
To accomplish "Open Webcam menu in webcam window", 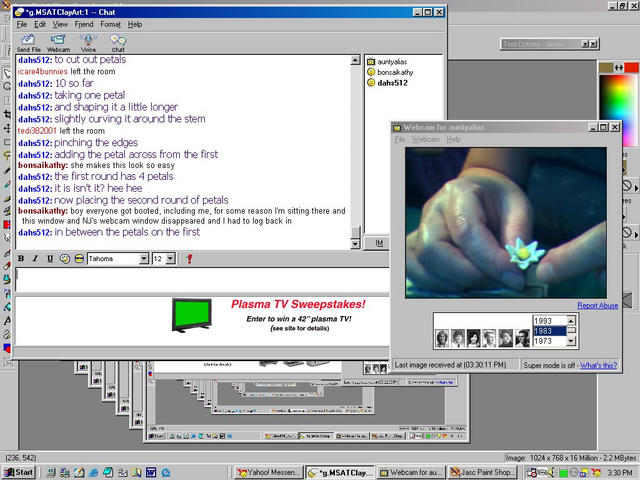I will pyautogui.click(x=425, y=140).
